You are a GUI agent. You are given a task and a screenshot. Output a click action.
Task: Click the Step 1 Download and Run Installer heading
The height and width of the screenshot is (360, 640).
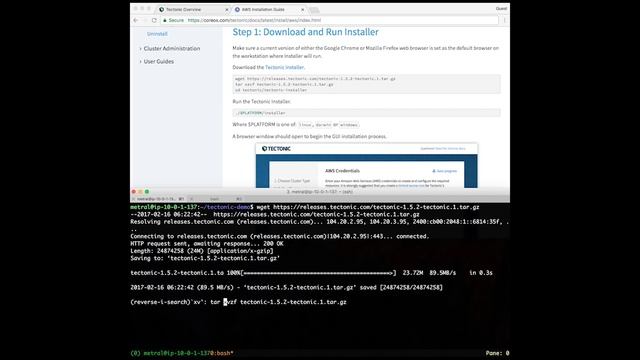(x=305, y=32)
